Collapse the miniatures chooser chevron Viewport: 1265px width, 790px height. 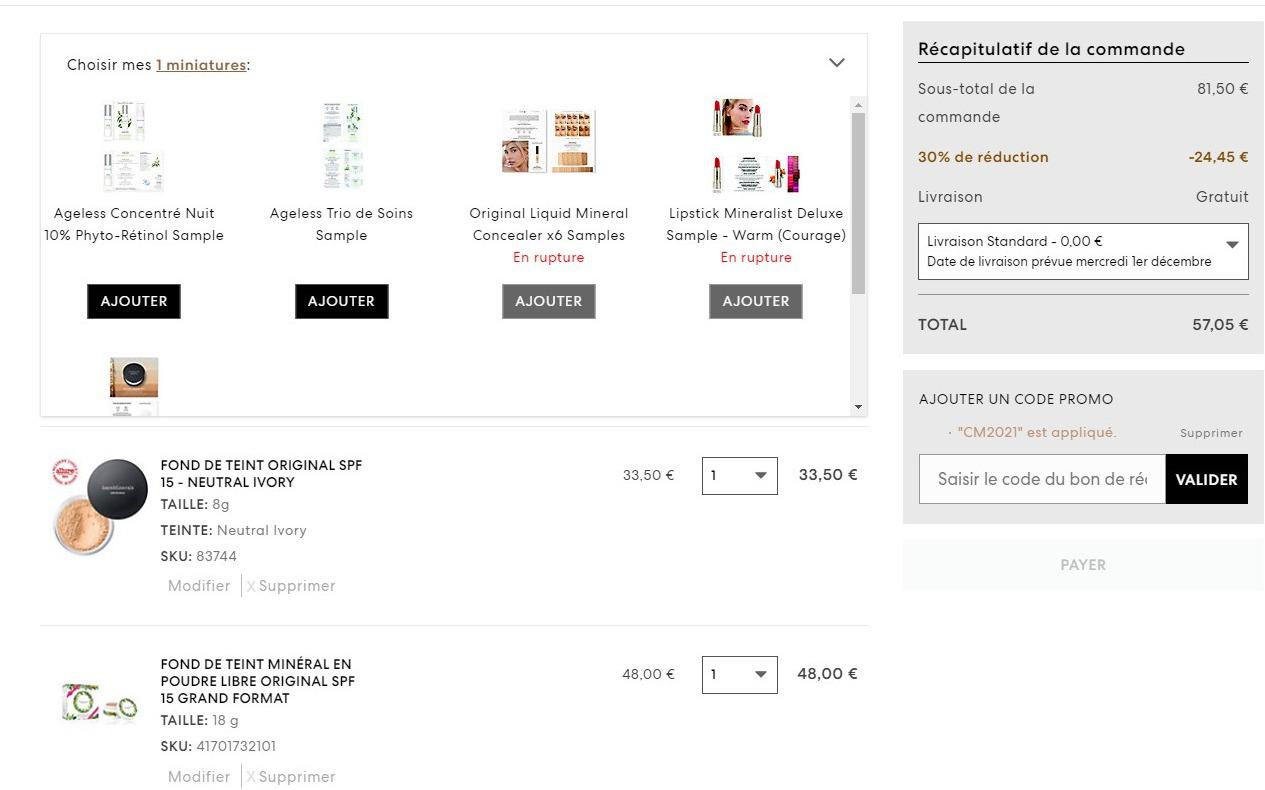[837, 63]
